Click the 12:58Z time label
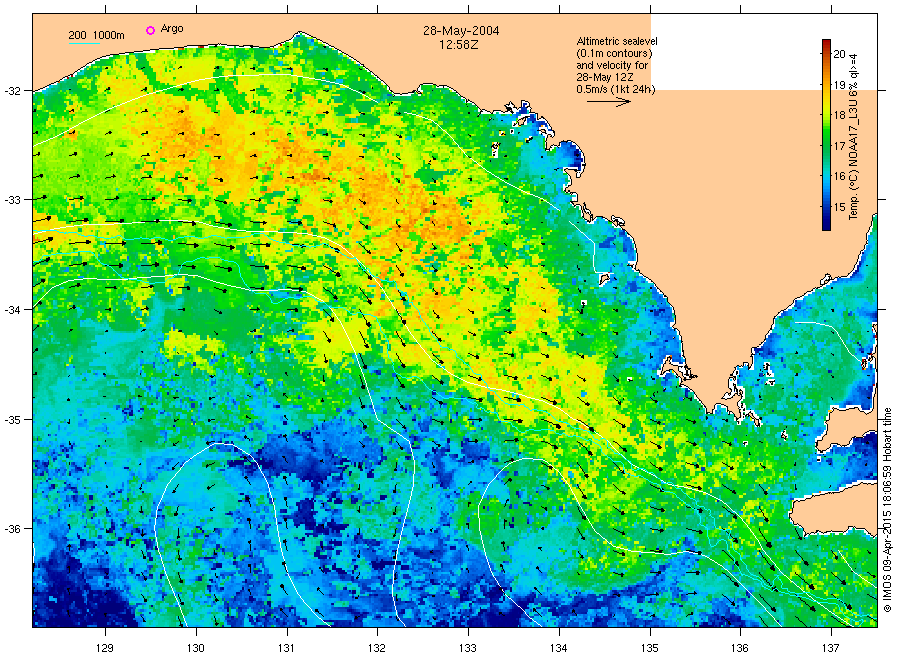Image resolution: width=900 pixels, height=660 pixels. [459, 45]
